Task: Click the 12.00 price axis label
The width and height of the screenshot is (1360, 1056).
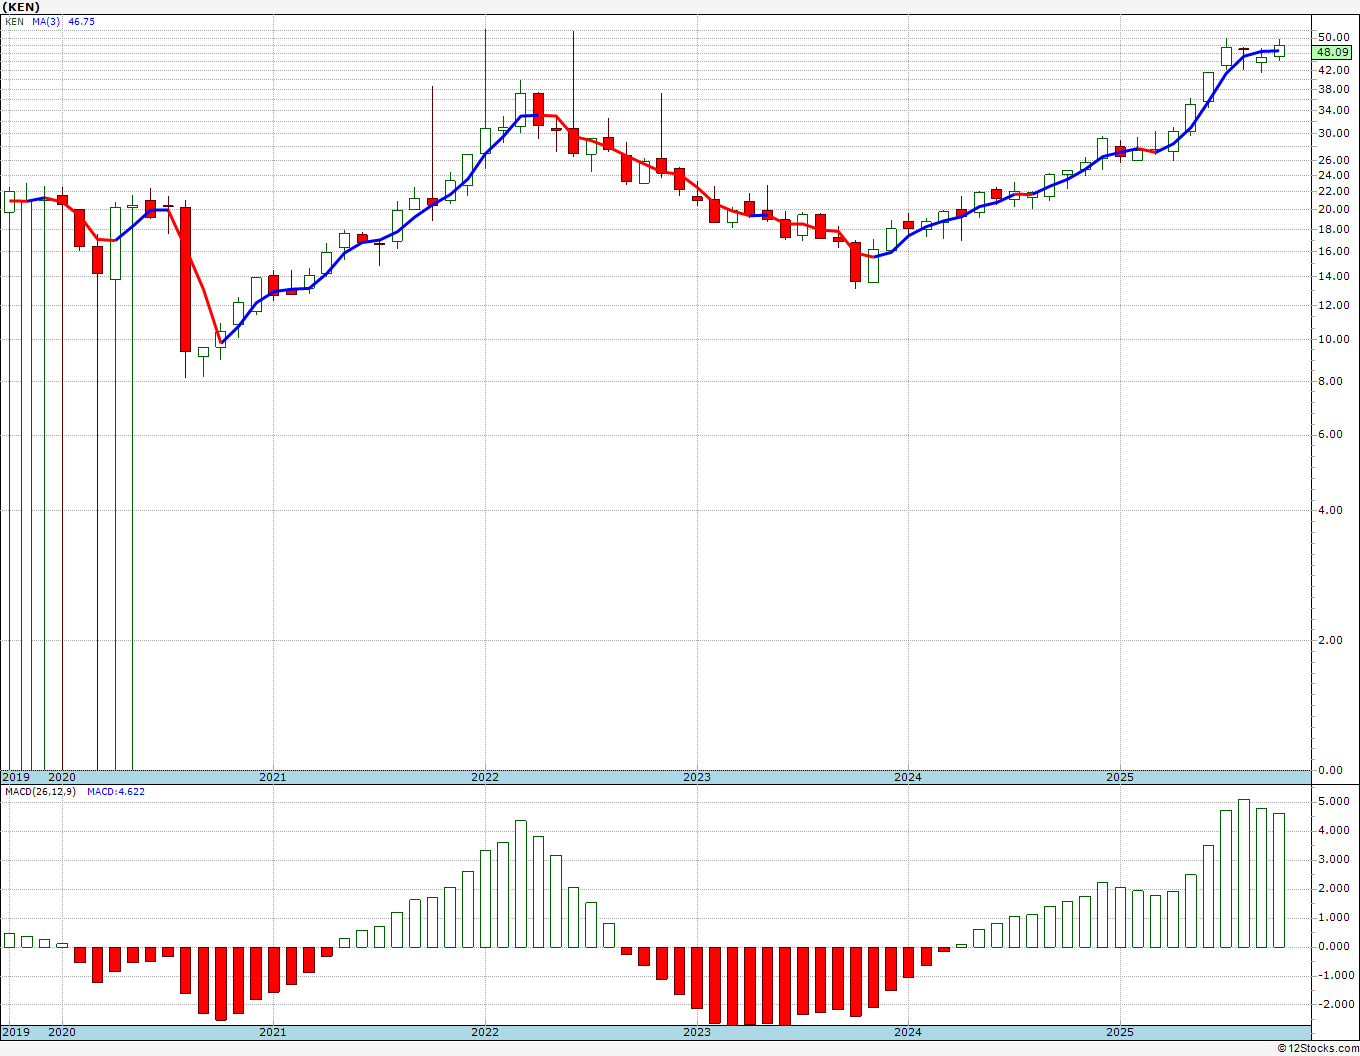Action: click(x=1334, y=306)
